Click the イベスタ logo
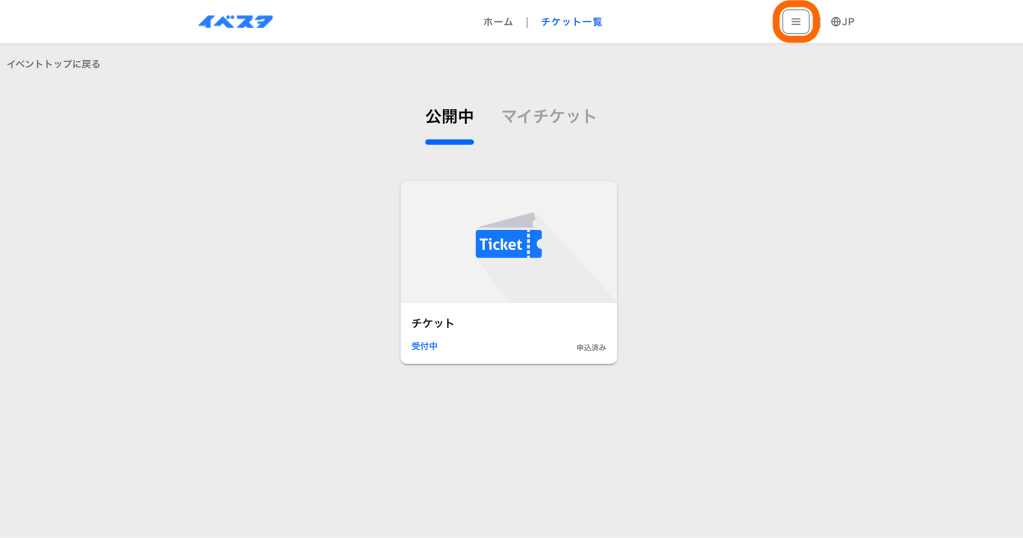The width and height of the screenshot is (1023, 538). [235, 22]
